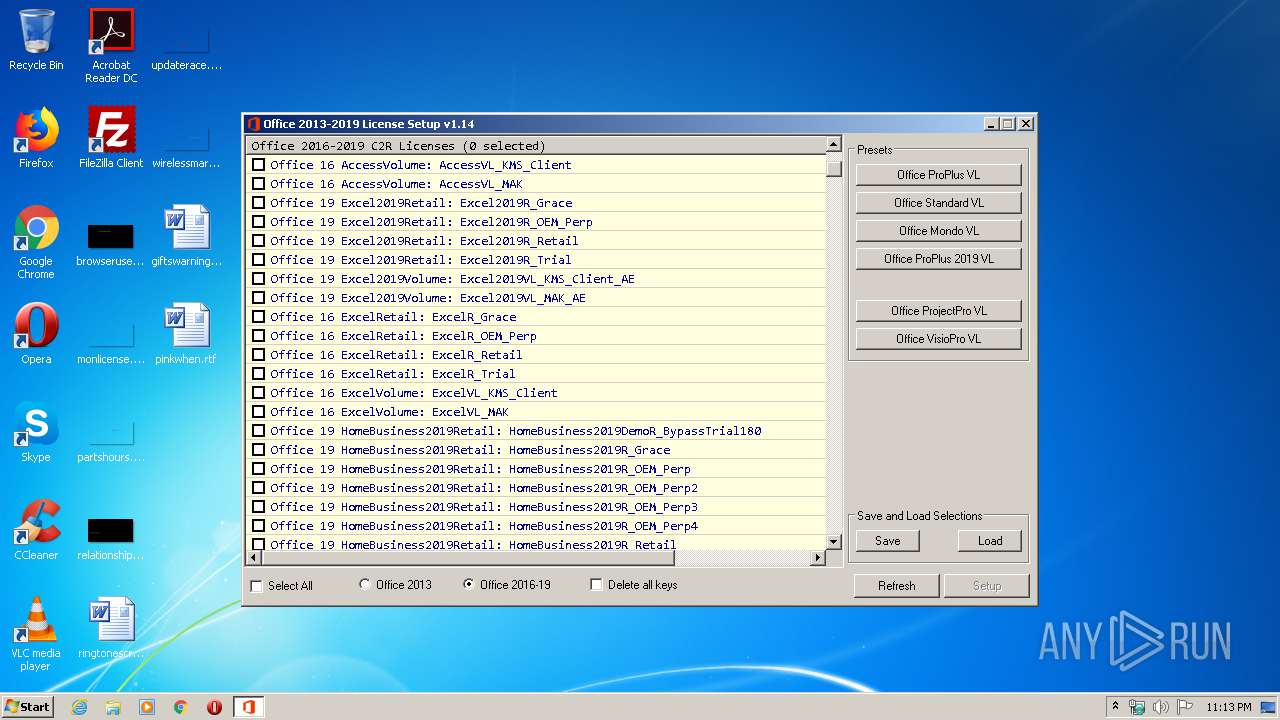The height and width of the screenshot is (720, 1280).
Task: Click the volume tray icon
Action: (1161, 707)
